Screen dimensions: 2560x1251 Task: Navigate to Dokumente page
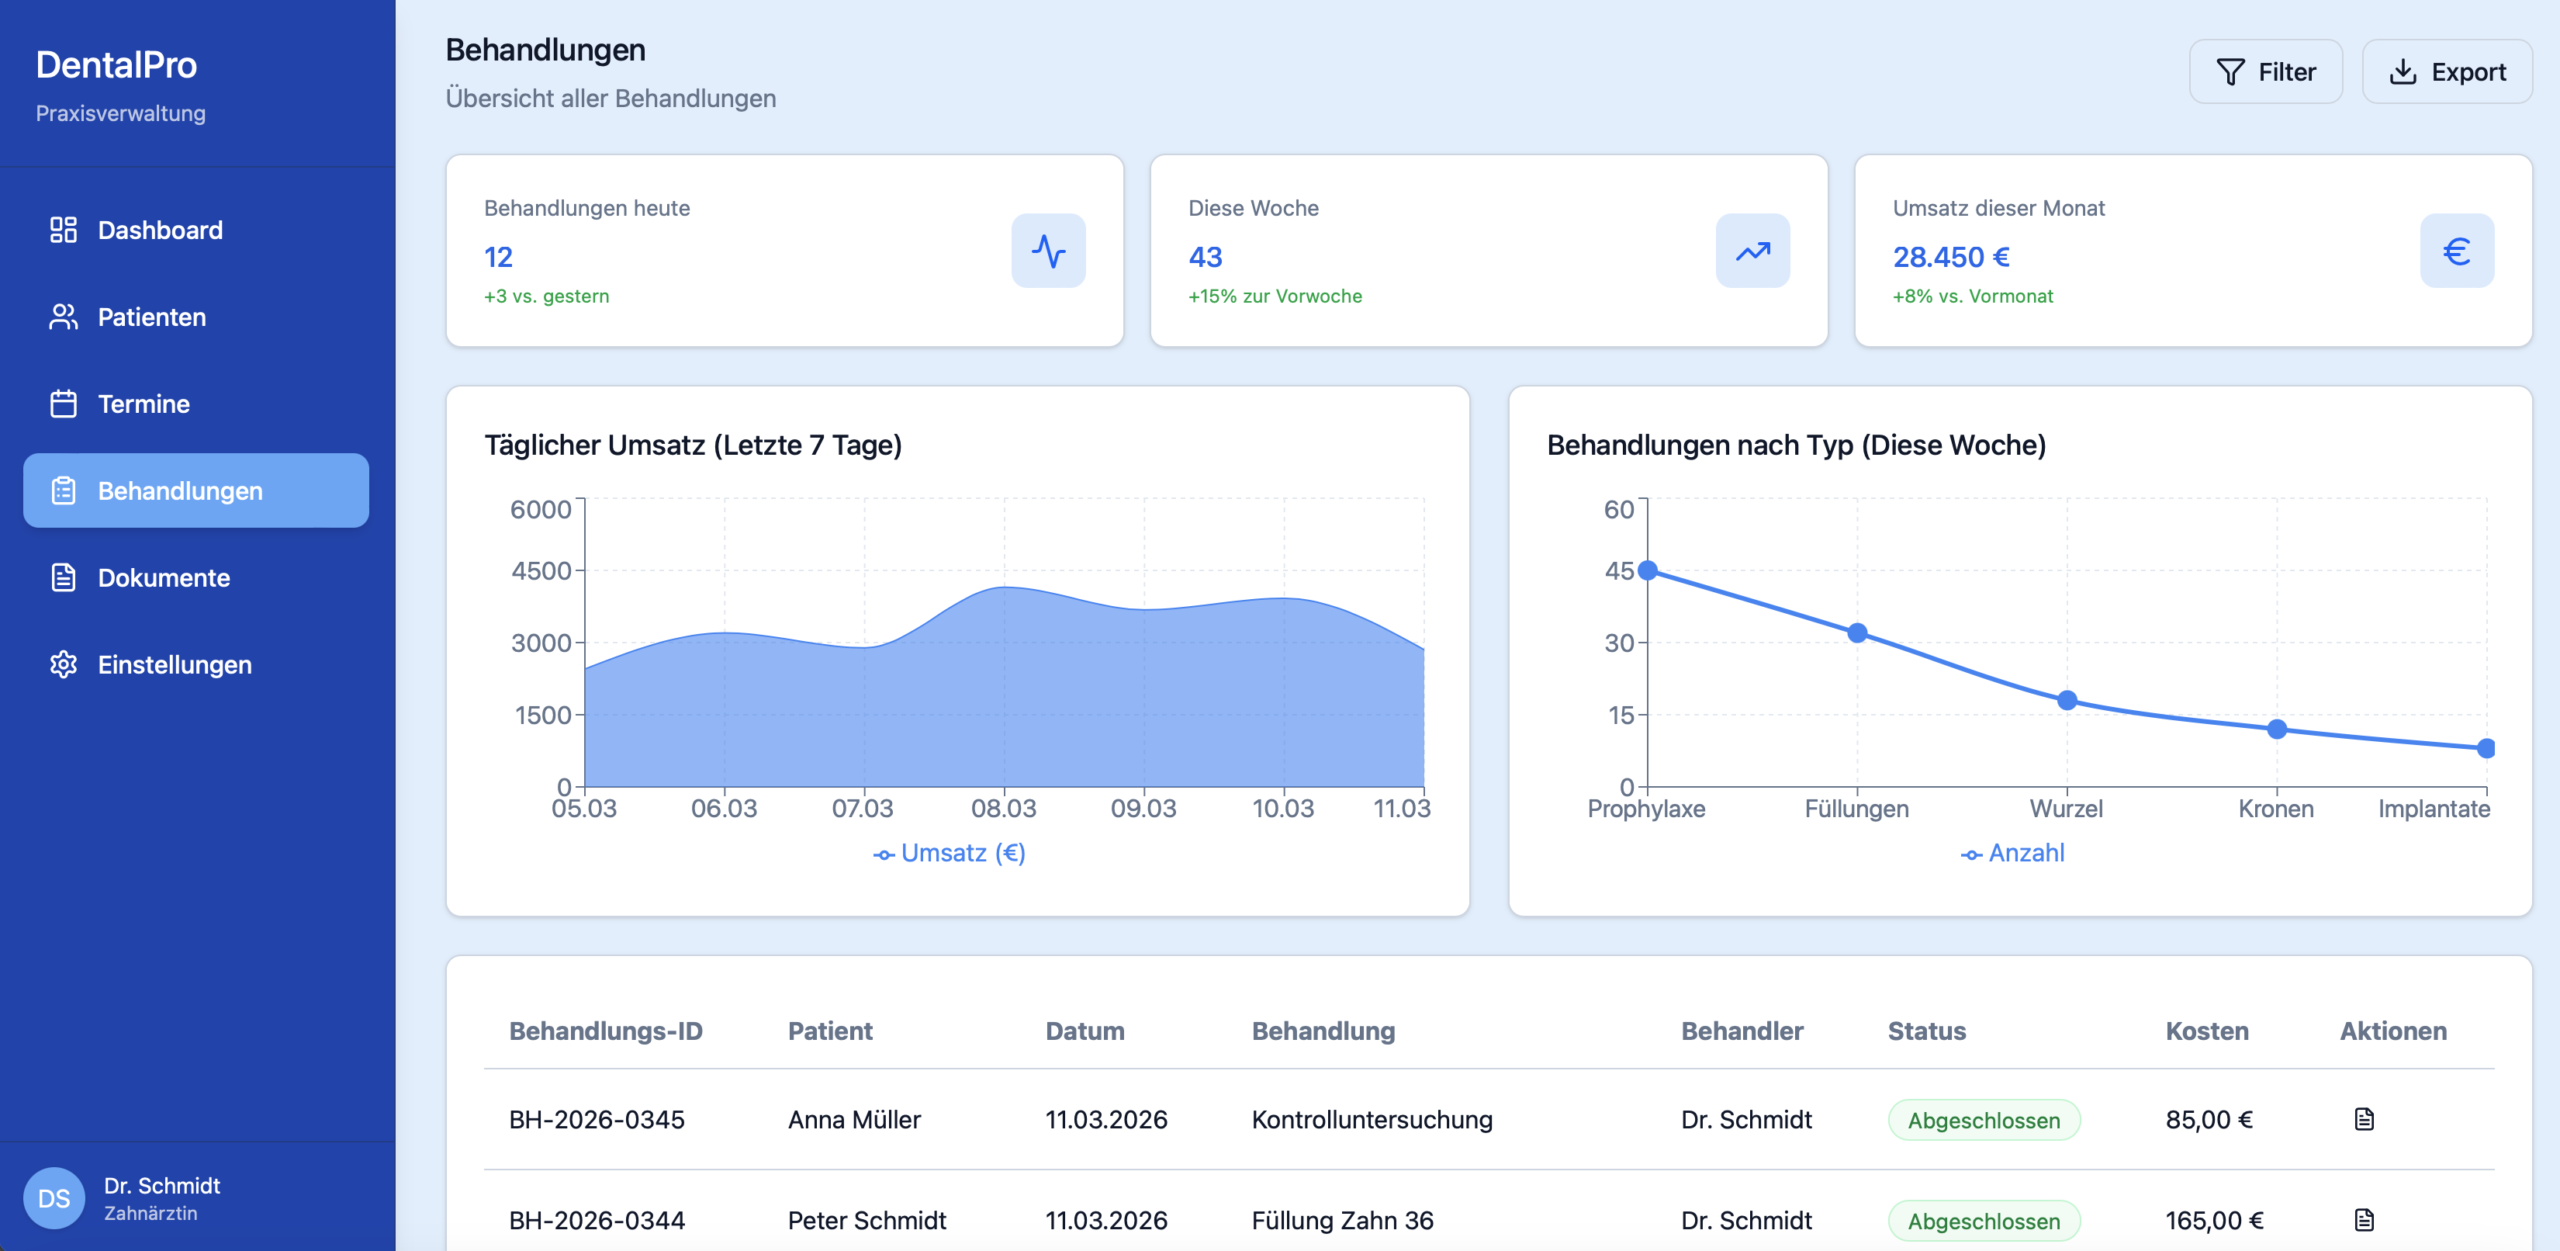pos(164,578)
